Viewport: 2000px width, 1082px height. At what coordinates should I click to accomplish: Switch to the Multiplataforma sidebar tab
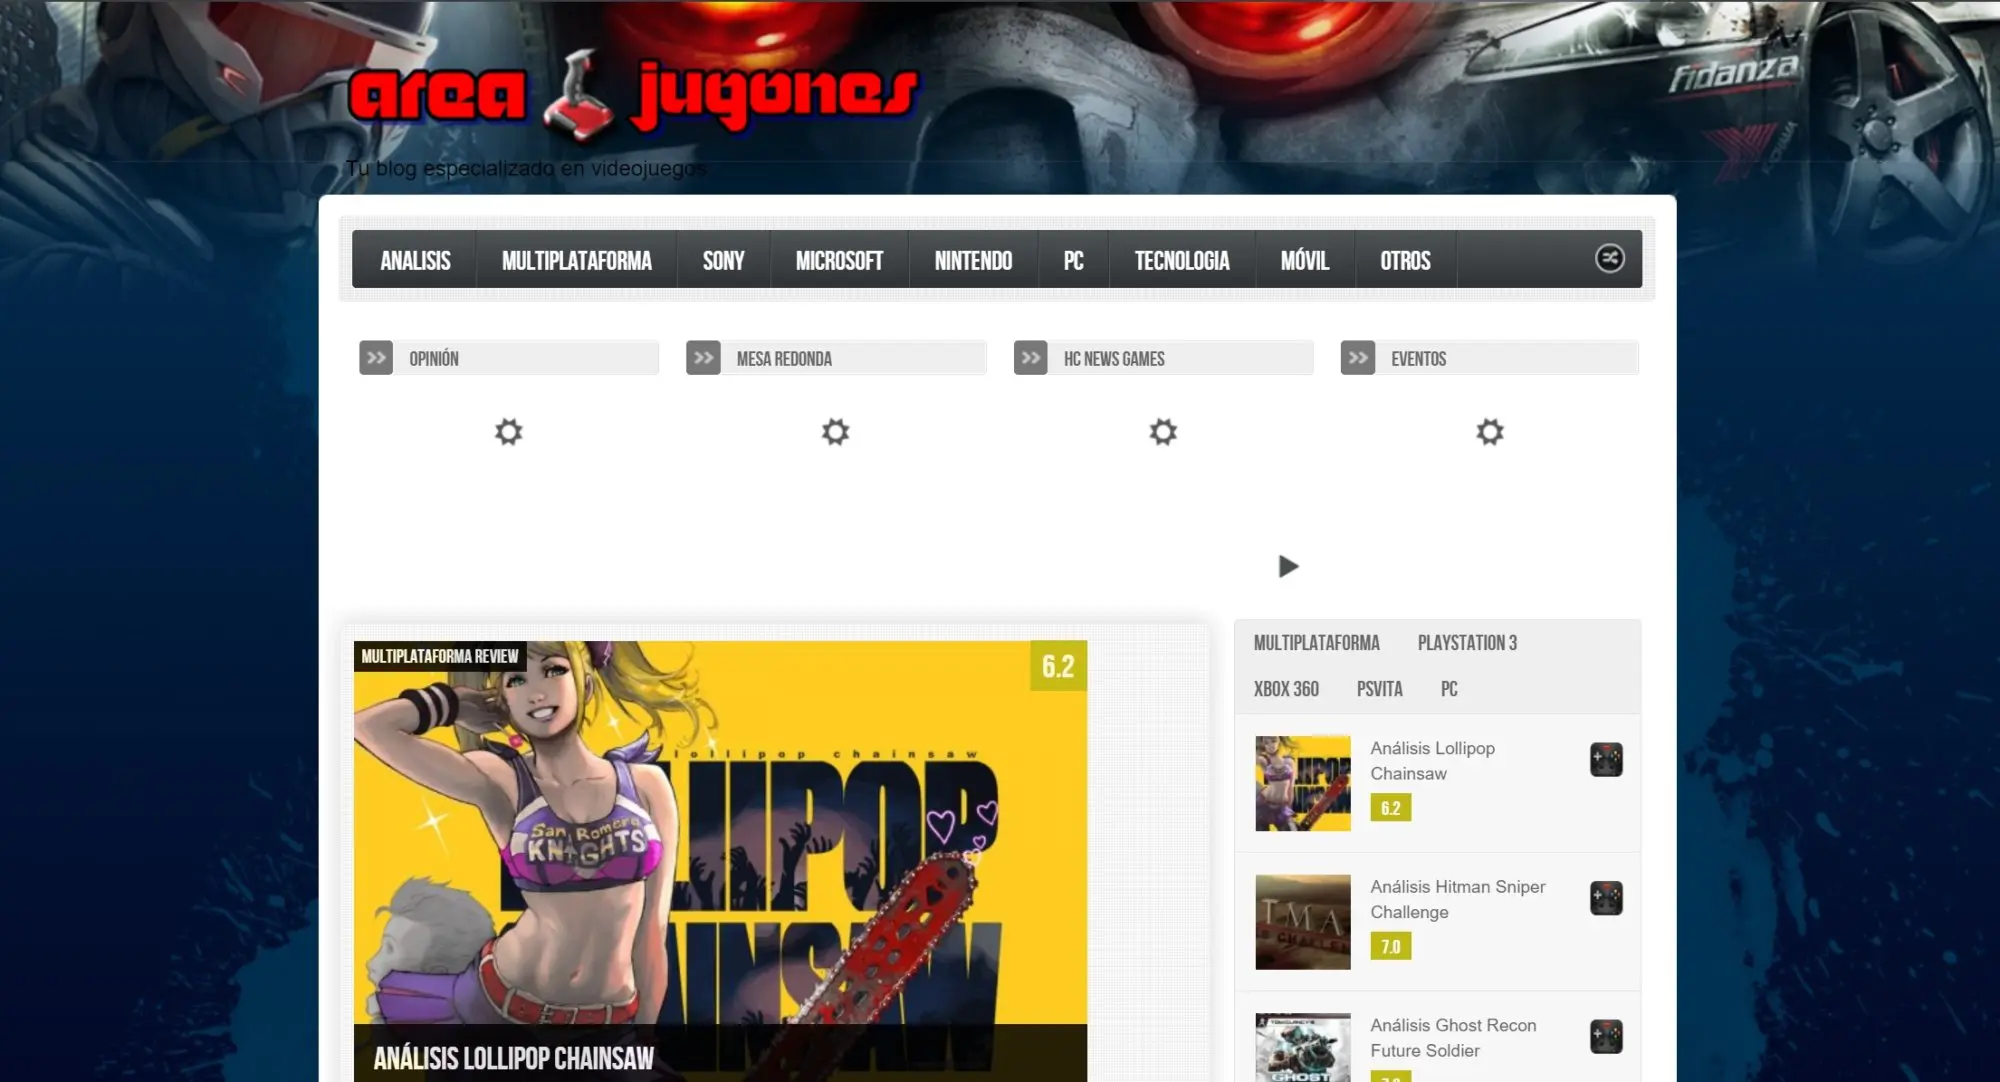click(1316, 643)
